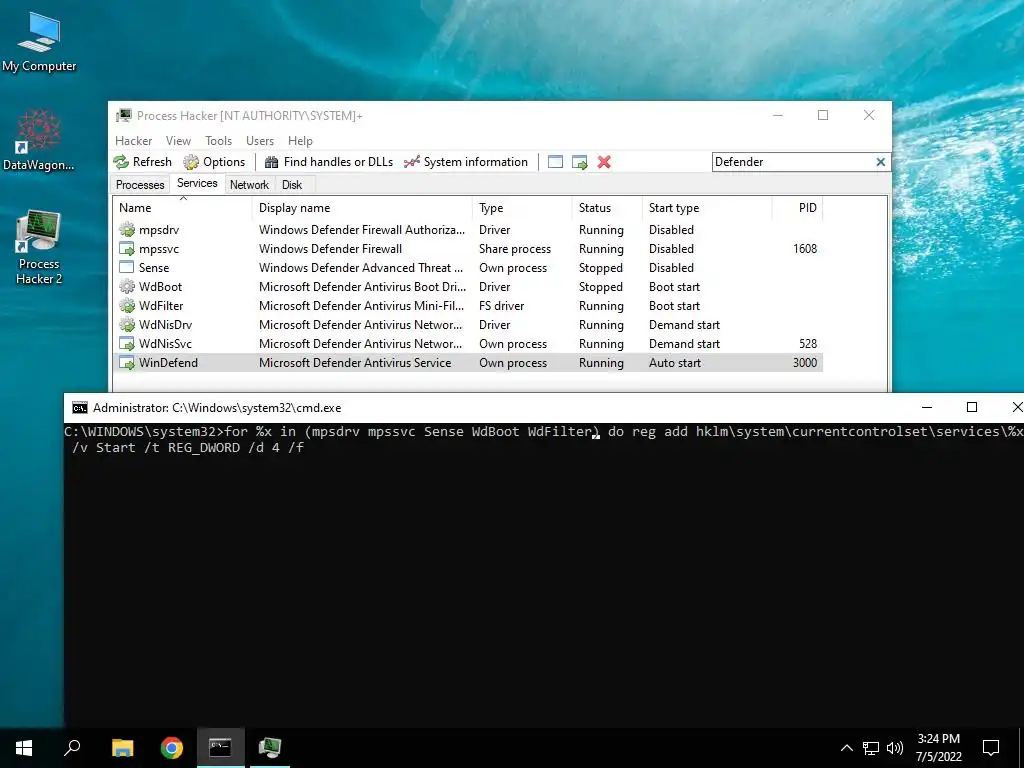Click the PID value 528
The image size is (1024, 768).
coord(808,344)
